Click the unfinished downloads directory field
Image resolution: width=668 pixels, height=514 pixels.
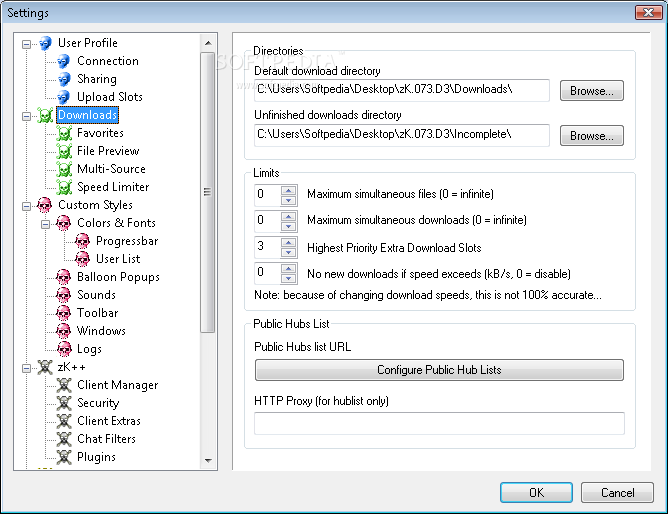(x=402, y=135)
